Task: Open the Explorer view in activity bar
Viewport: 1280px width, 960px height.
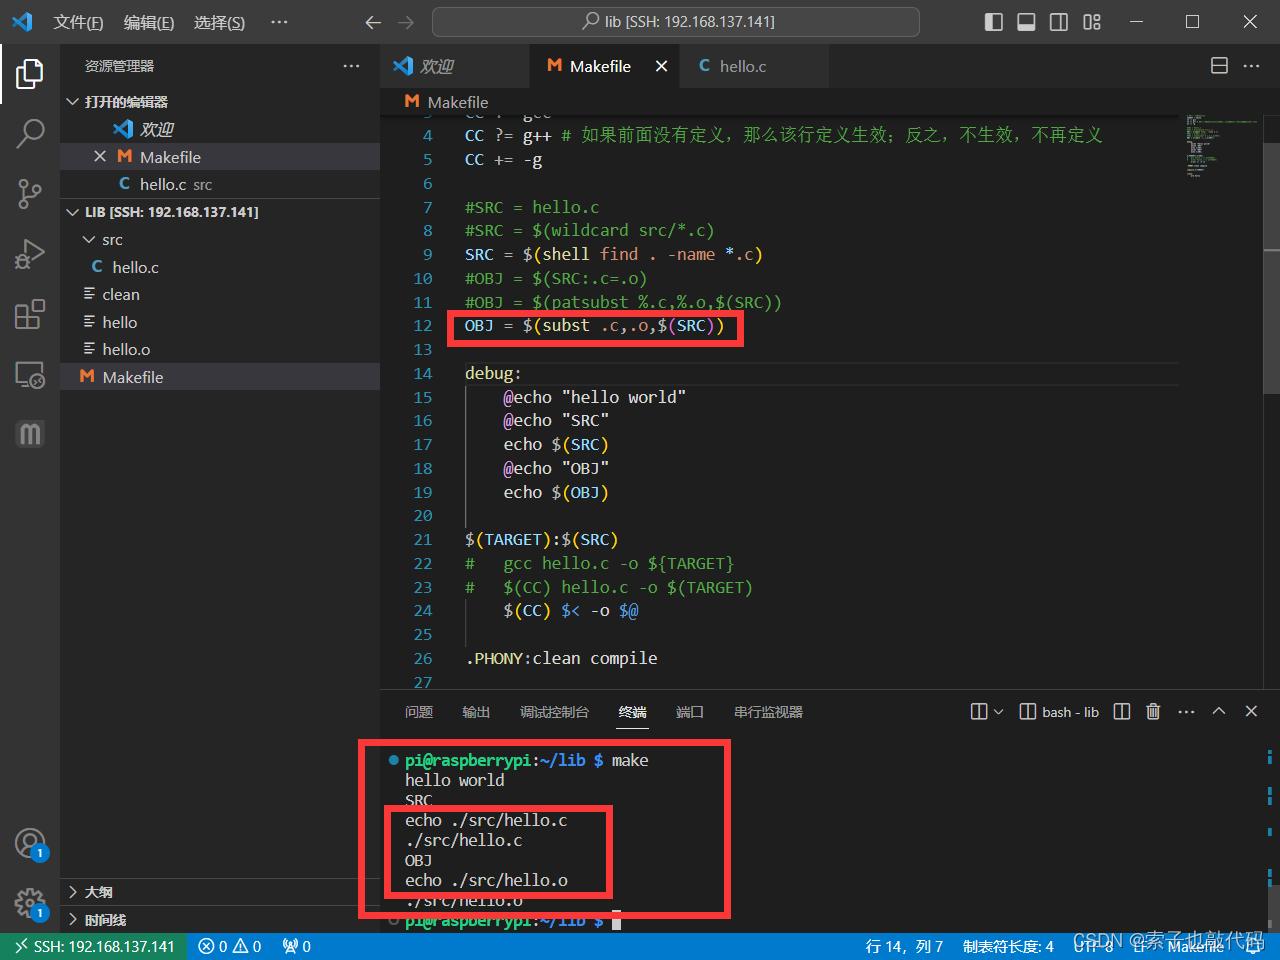Action: [30, 73]
